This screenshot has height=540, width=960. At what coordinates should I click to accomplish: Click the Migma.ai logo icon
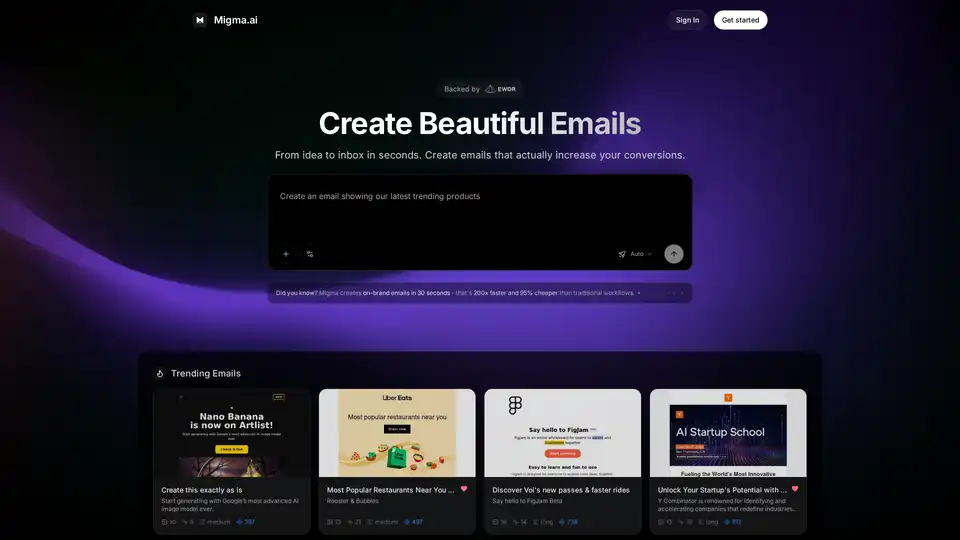pos(200,20)
